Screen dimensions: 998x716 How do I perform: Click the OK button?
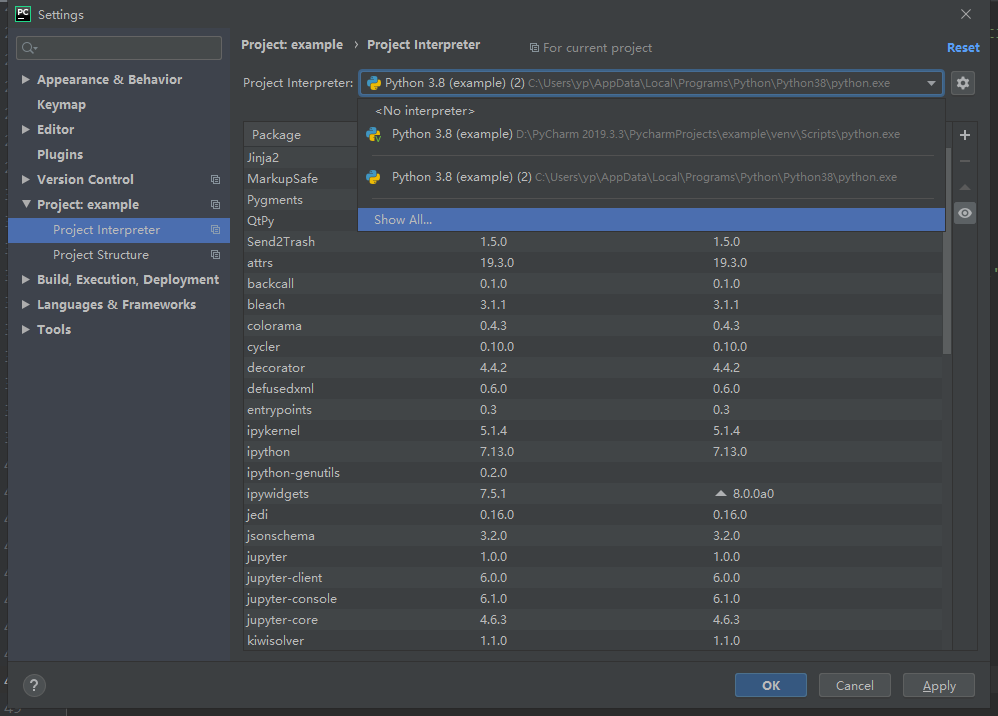pyautogui.click(x=770, y=685)
